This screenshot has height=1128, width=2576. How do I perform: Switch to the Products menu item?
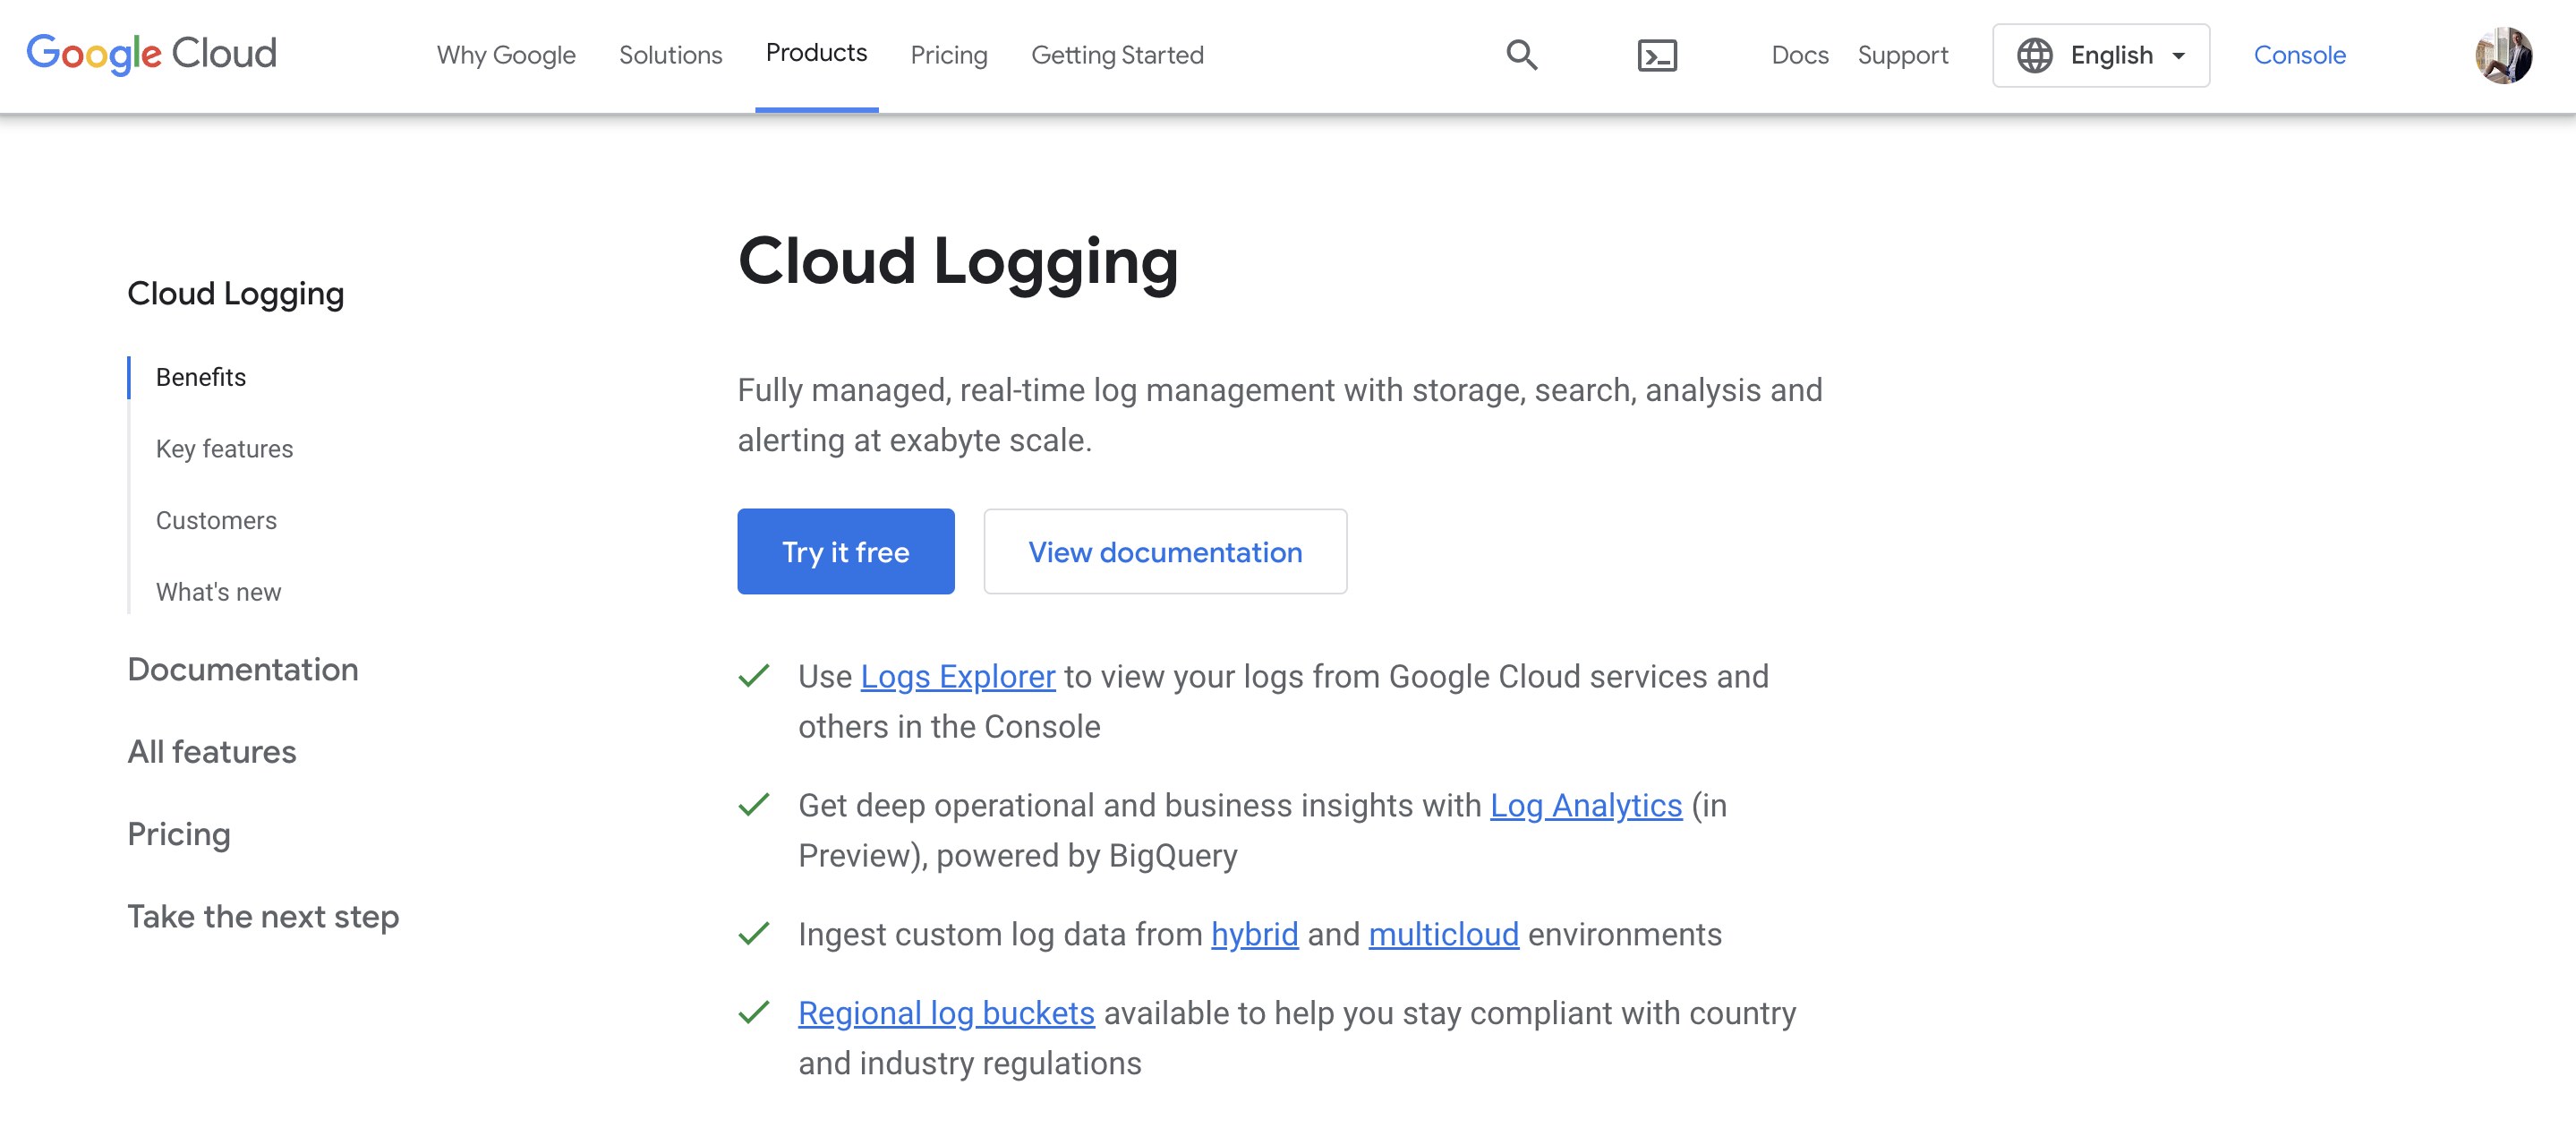(x=816, y=54)
